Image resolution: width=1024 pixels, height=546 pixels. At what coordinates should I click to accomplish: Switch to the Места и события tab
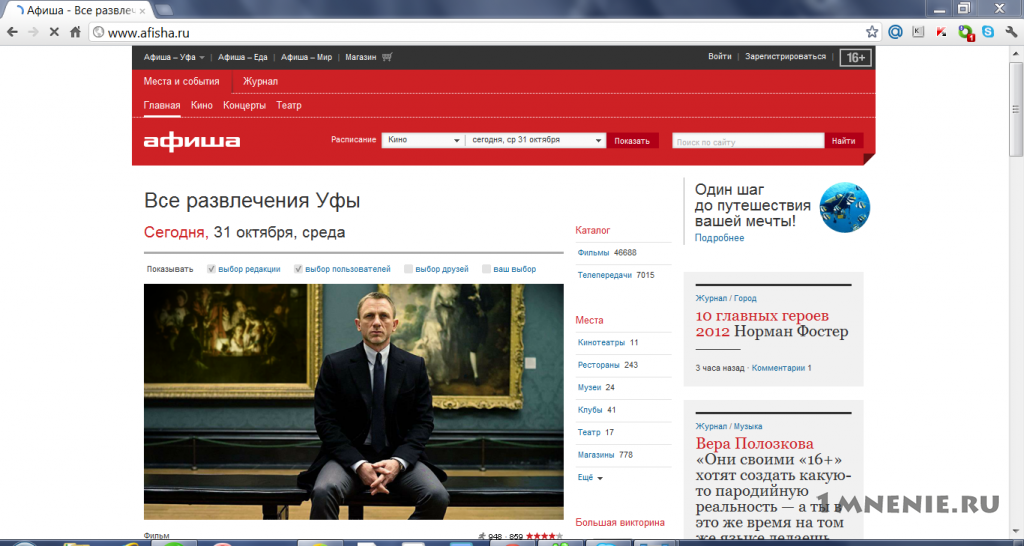182,82
